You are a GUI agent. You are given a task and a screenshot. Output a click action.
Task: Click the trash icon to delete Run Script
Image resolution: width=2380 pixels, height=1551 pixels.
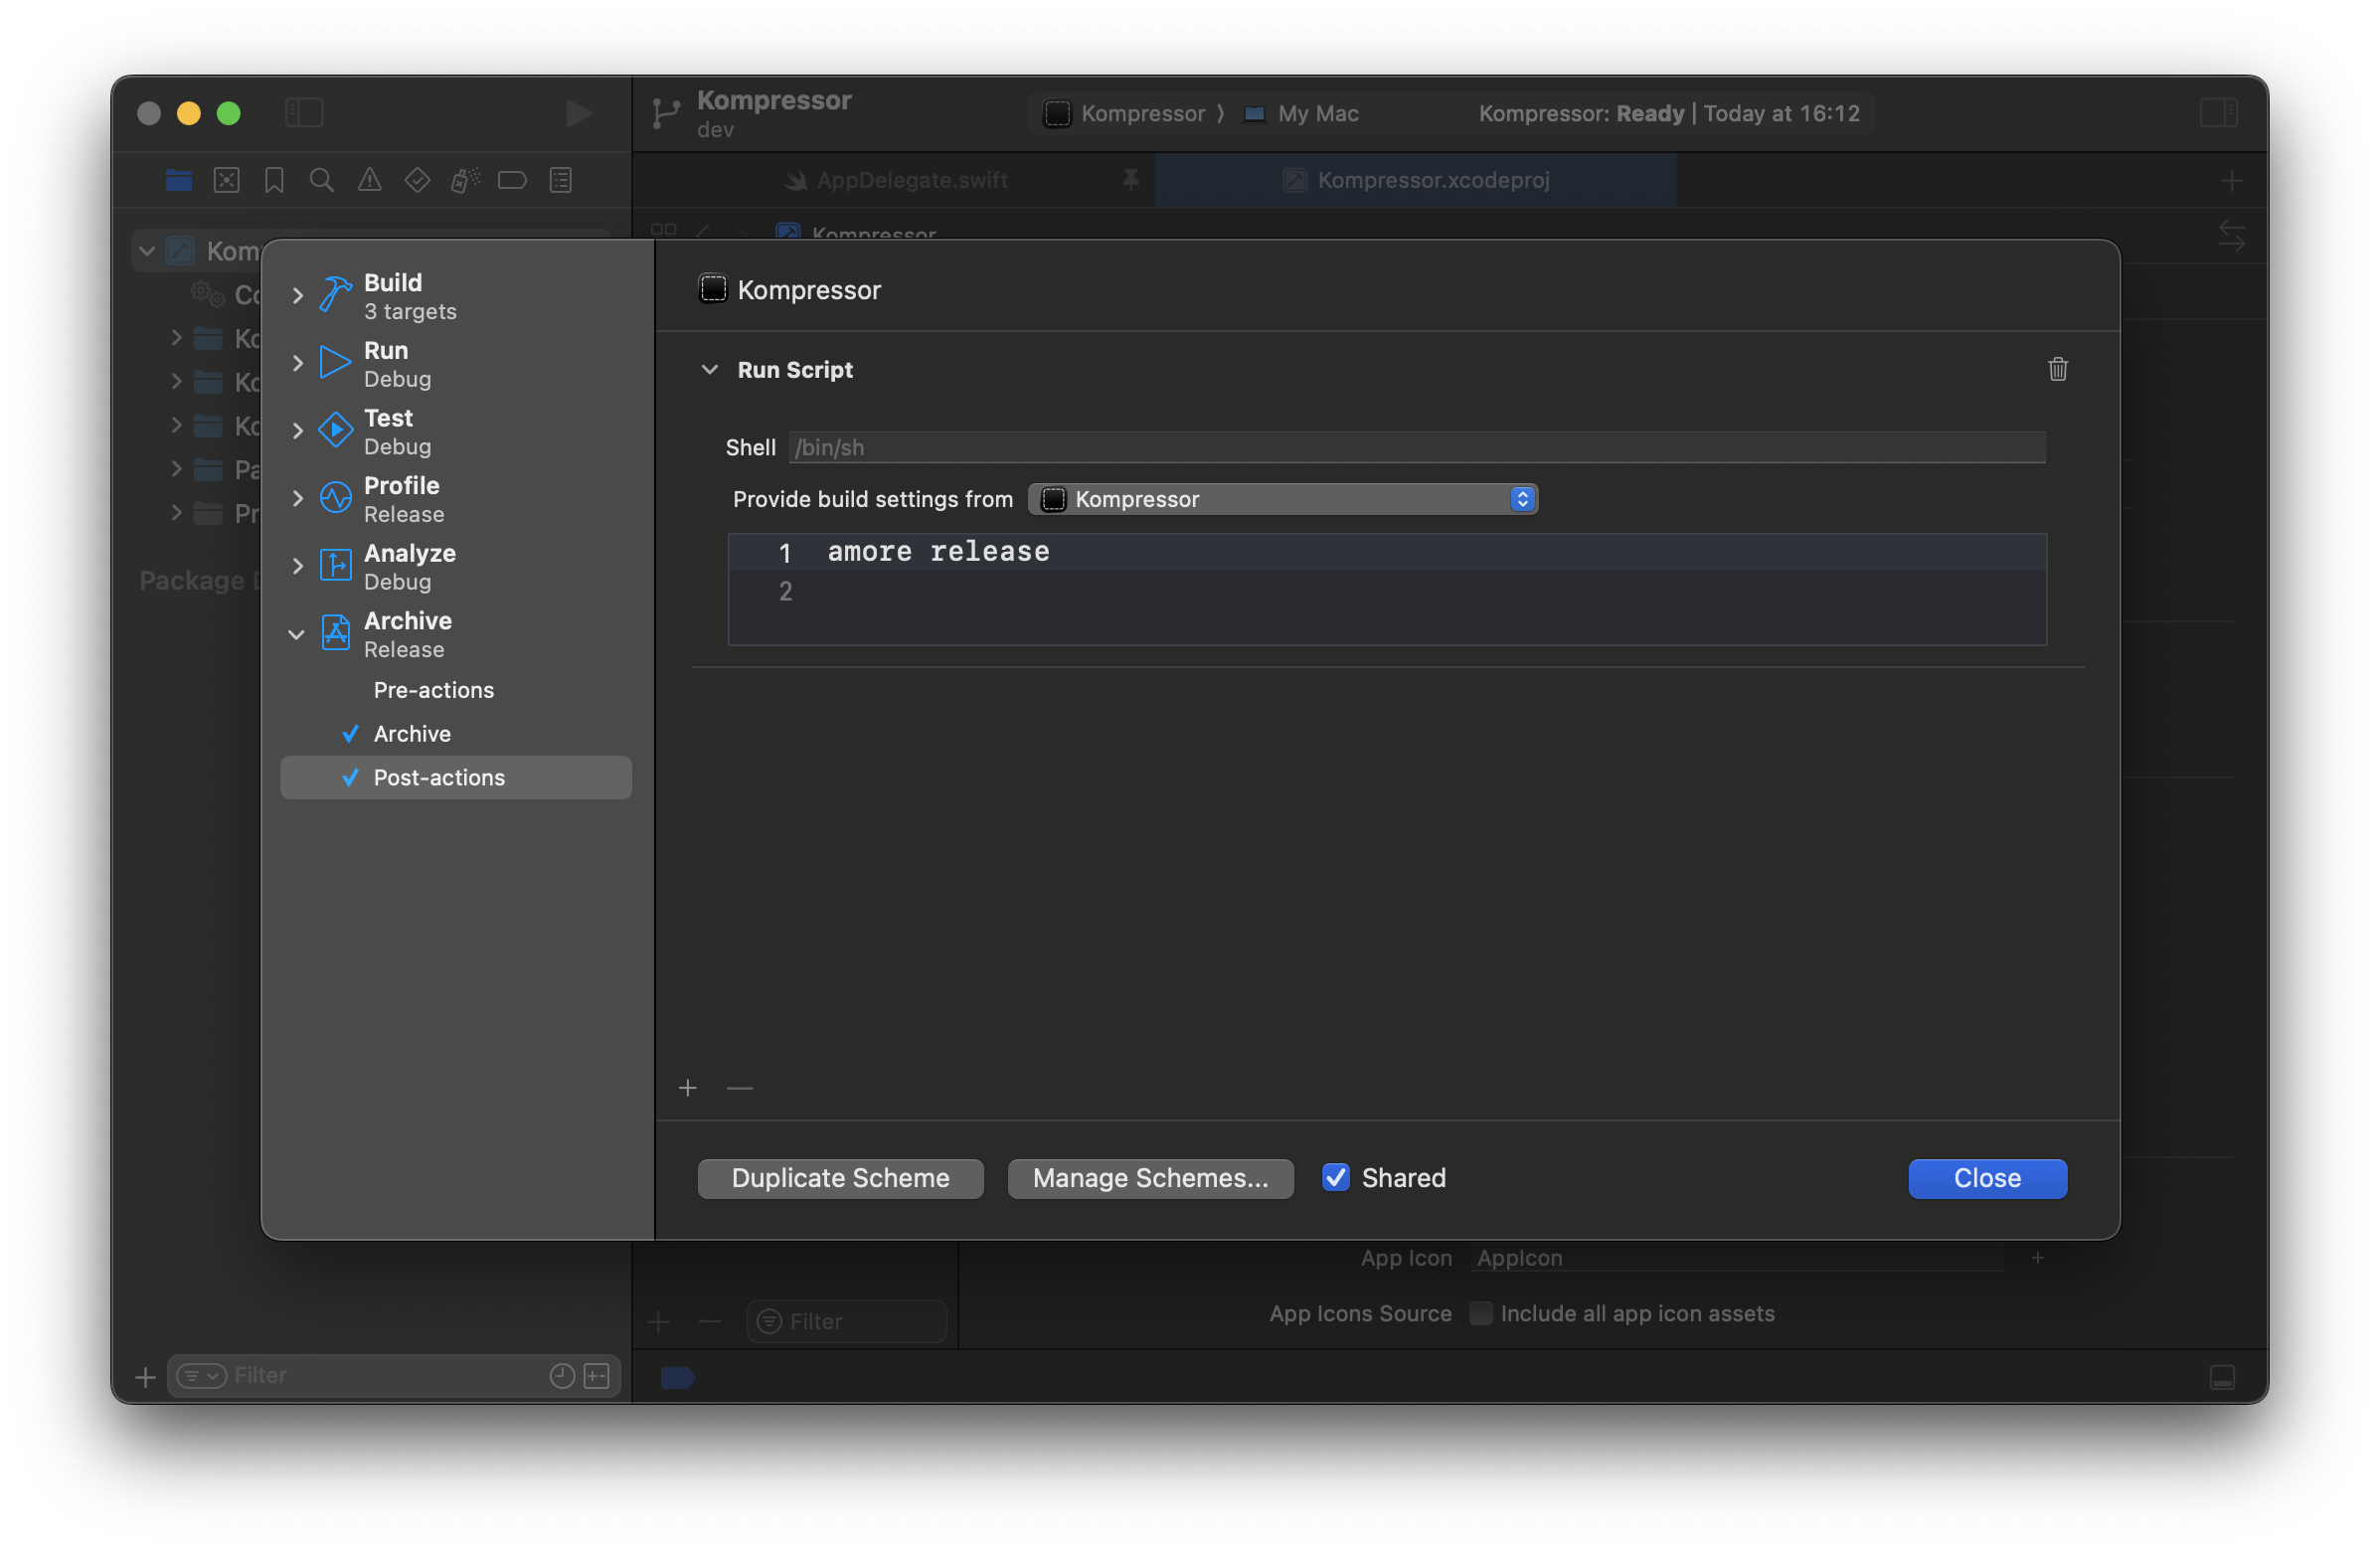click(x=2057, y=369)
